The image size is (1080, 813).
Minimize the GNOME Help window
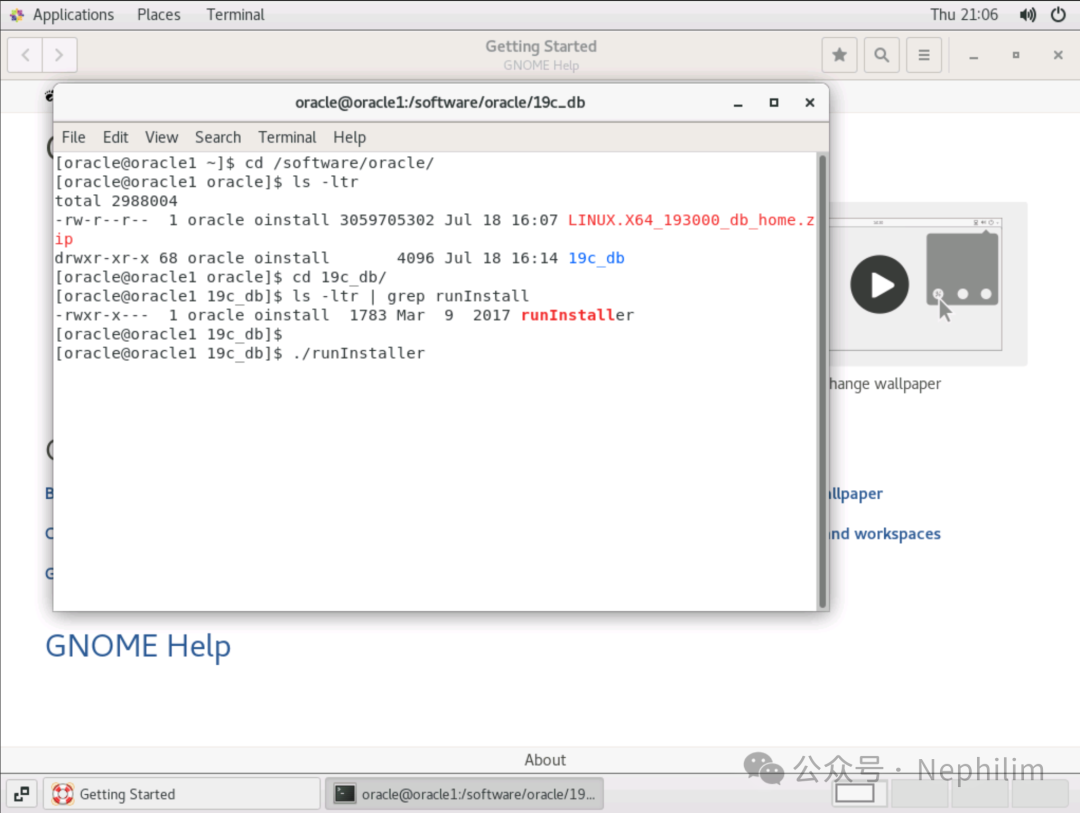(973, 56)
